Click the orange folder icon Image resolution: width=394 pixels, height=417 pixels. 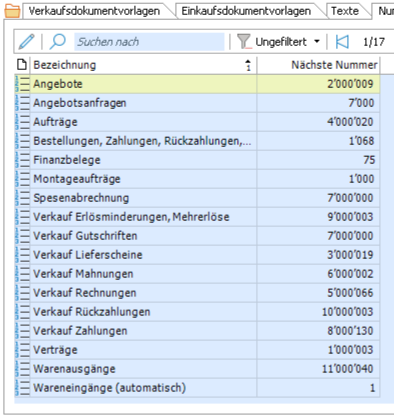click(x=12, y=11)
